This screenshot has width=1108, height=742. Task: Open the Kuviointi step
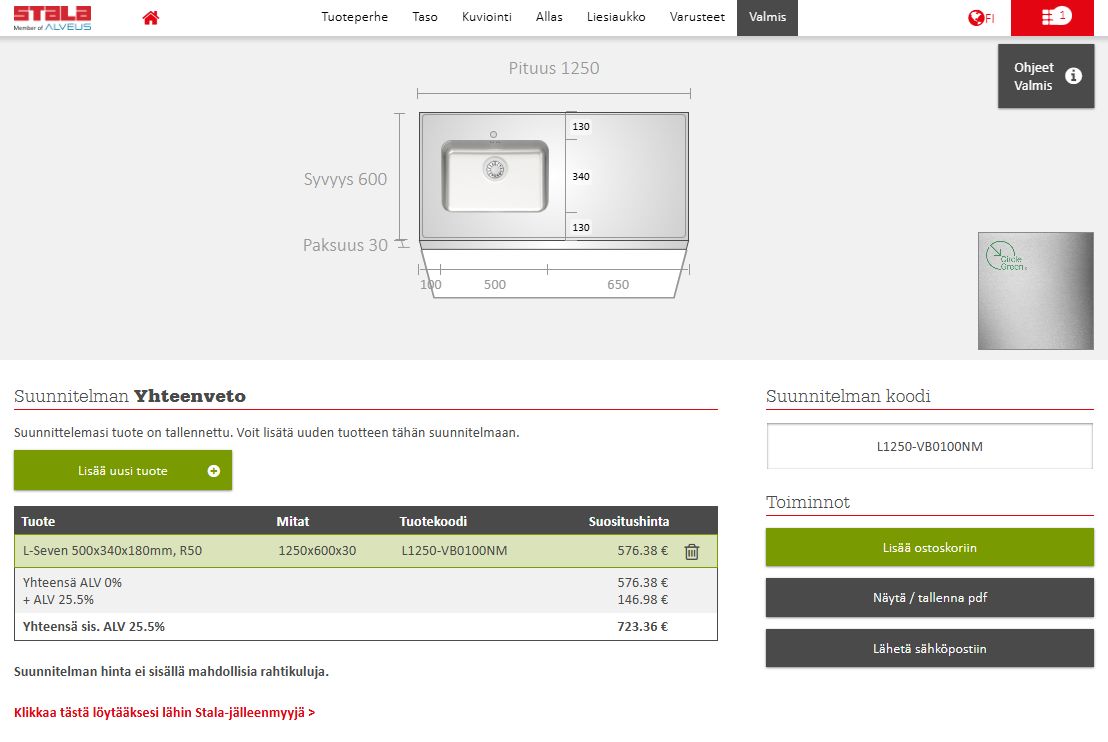point(487,17)
